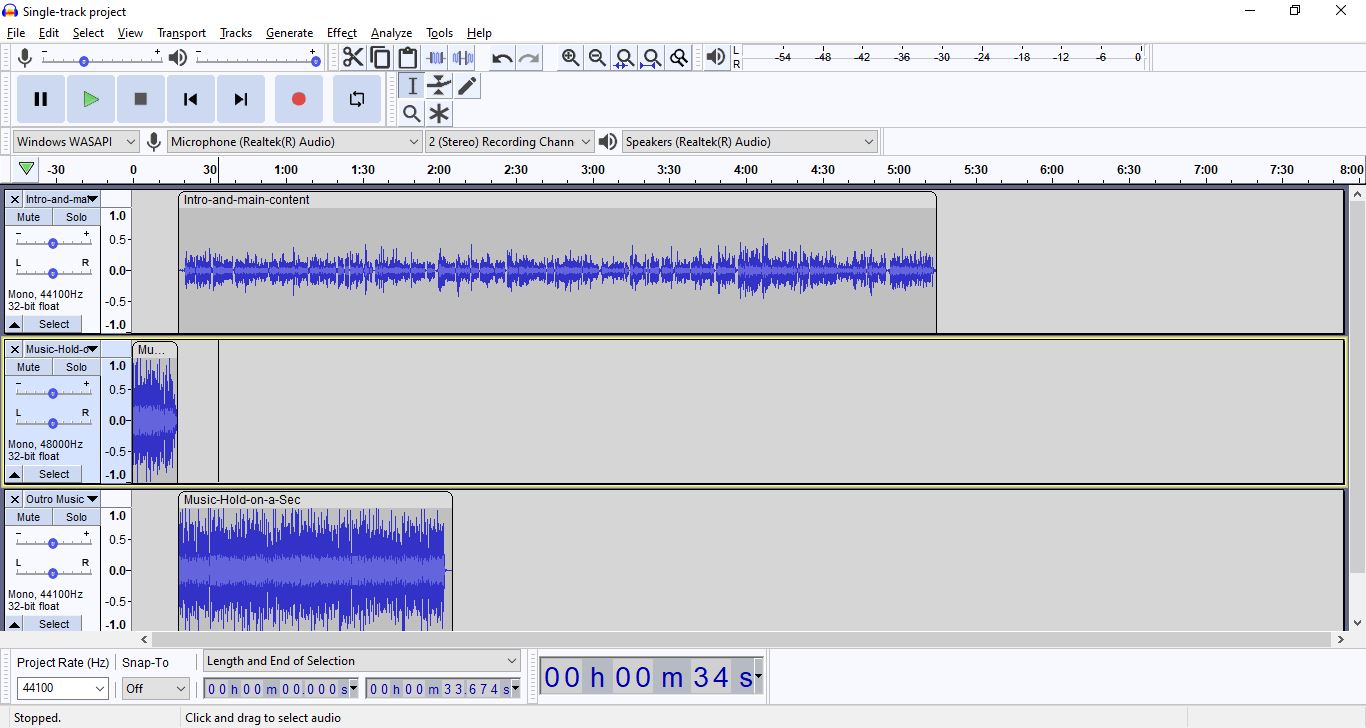Open Length and End of Selection dropdown
The image size is (1366, 728).
click(362, 661)
